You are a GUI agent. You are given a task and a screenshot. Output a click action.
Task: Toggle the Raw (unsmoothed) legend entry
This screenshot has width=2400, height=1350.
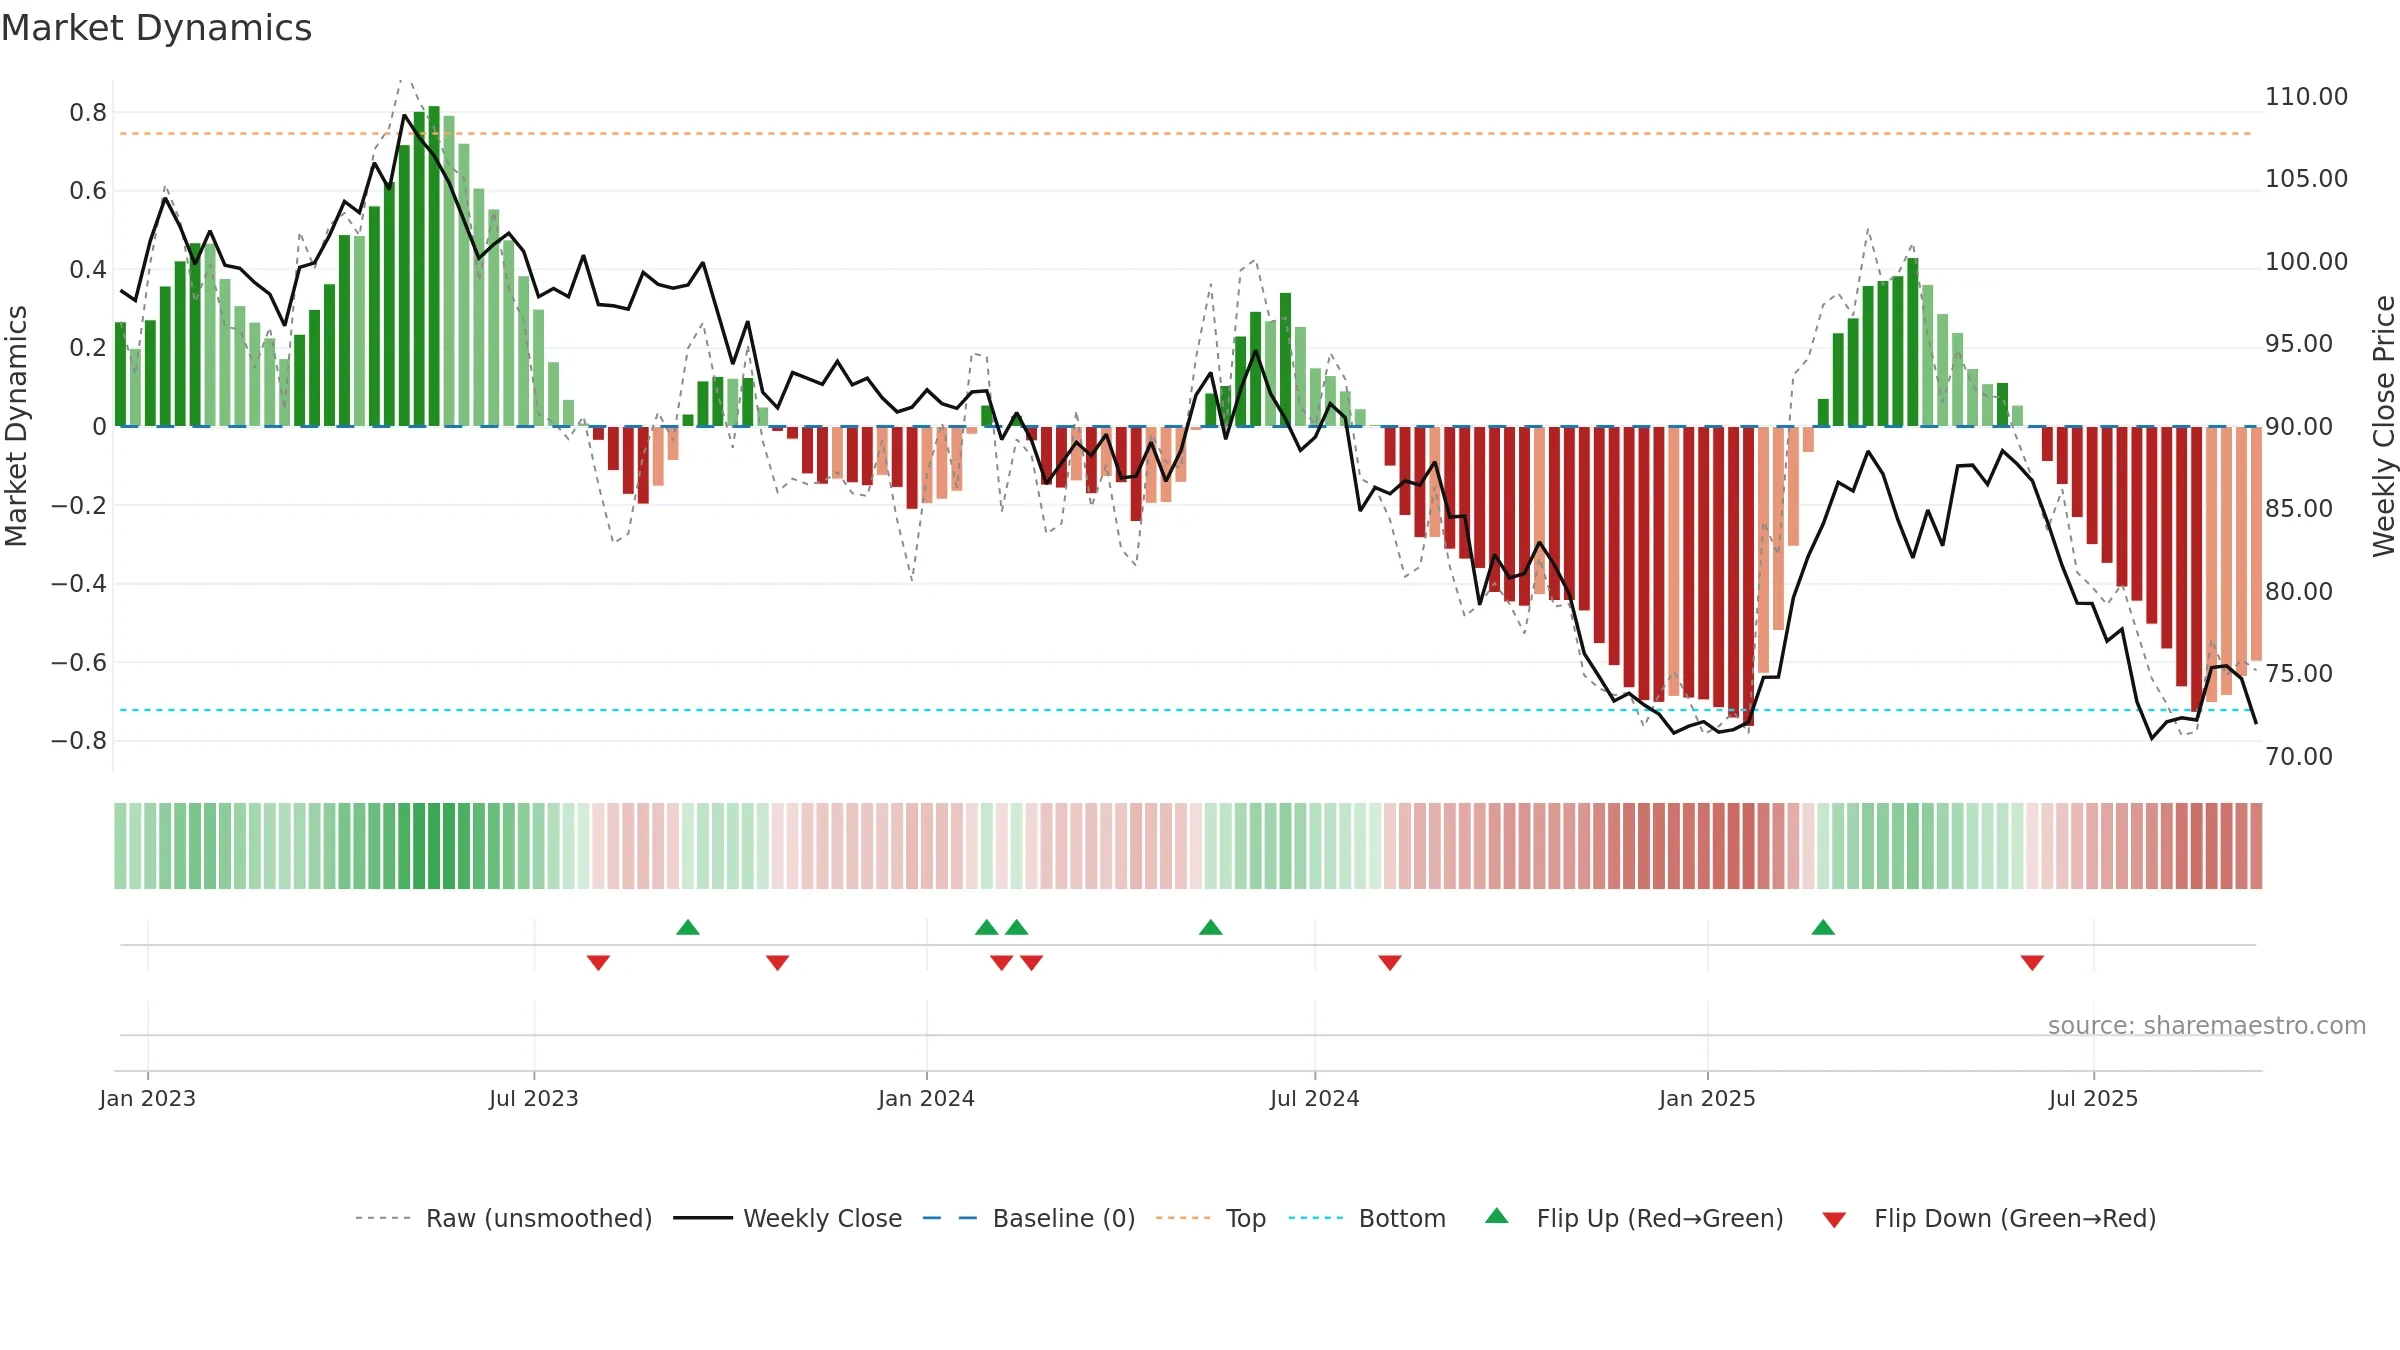pos(504,1218)
